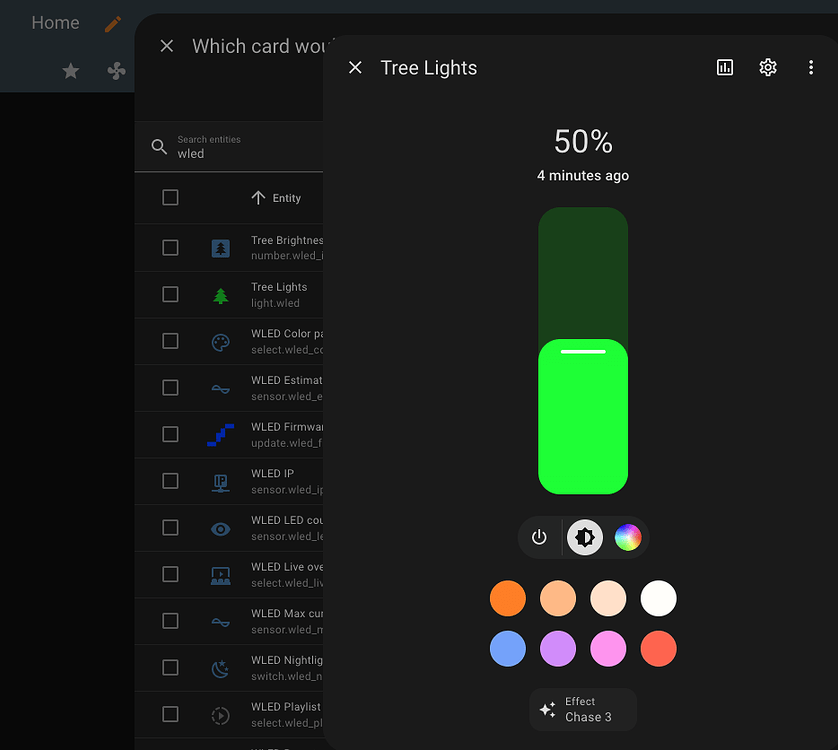
Task: Click the WLED Playlist icon
Action: tap(220, 715)
